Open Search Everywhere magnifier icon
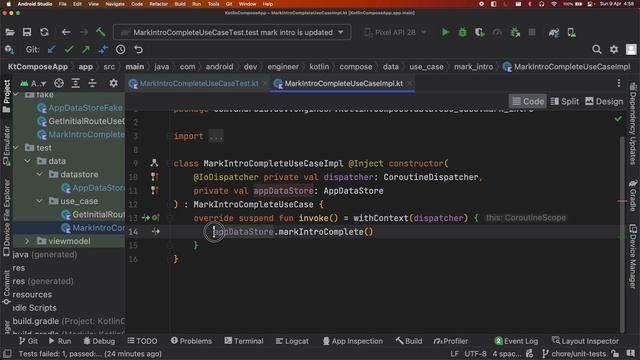The height and width of the screenshot is (360, 640). click(x=596, y=49)
